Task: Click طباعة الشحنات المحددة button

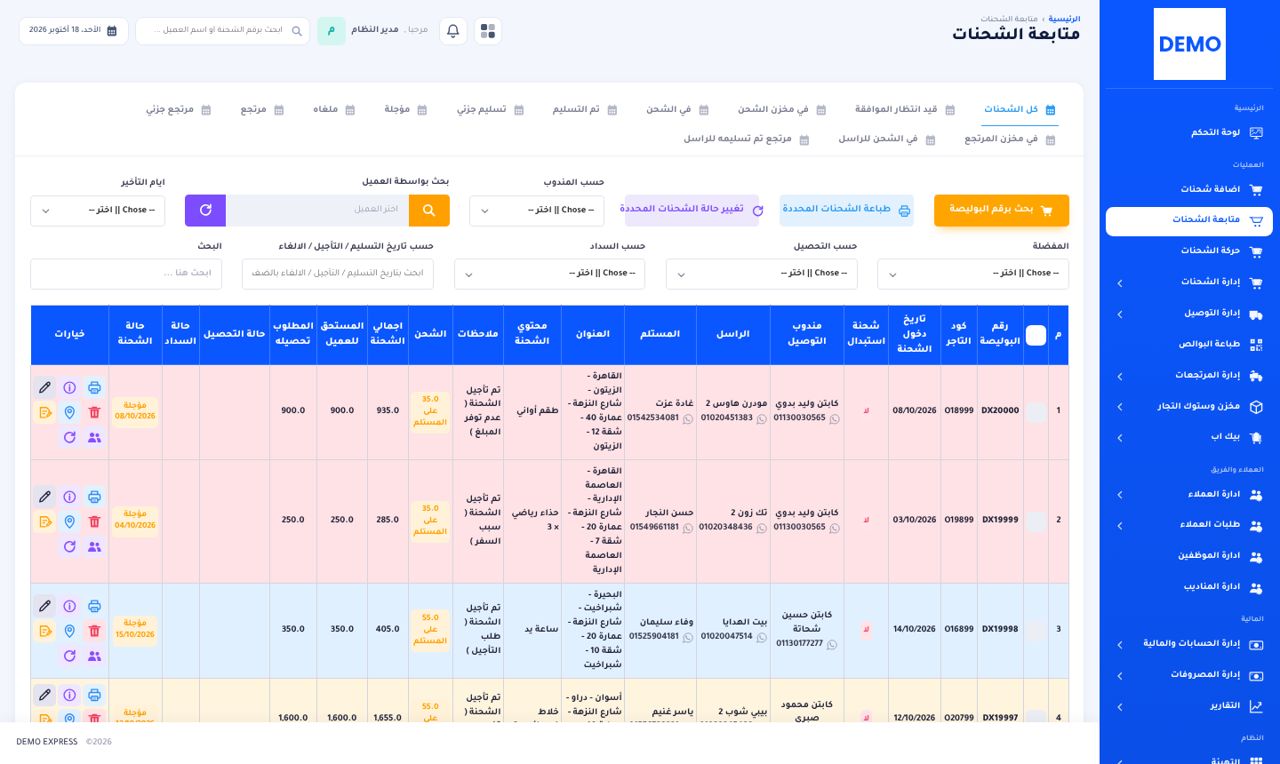Action: [x=846, y=210]
